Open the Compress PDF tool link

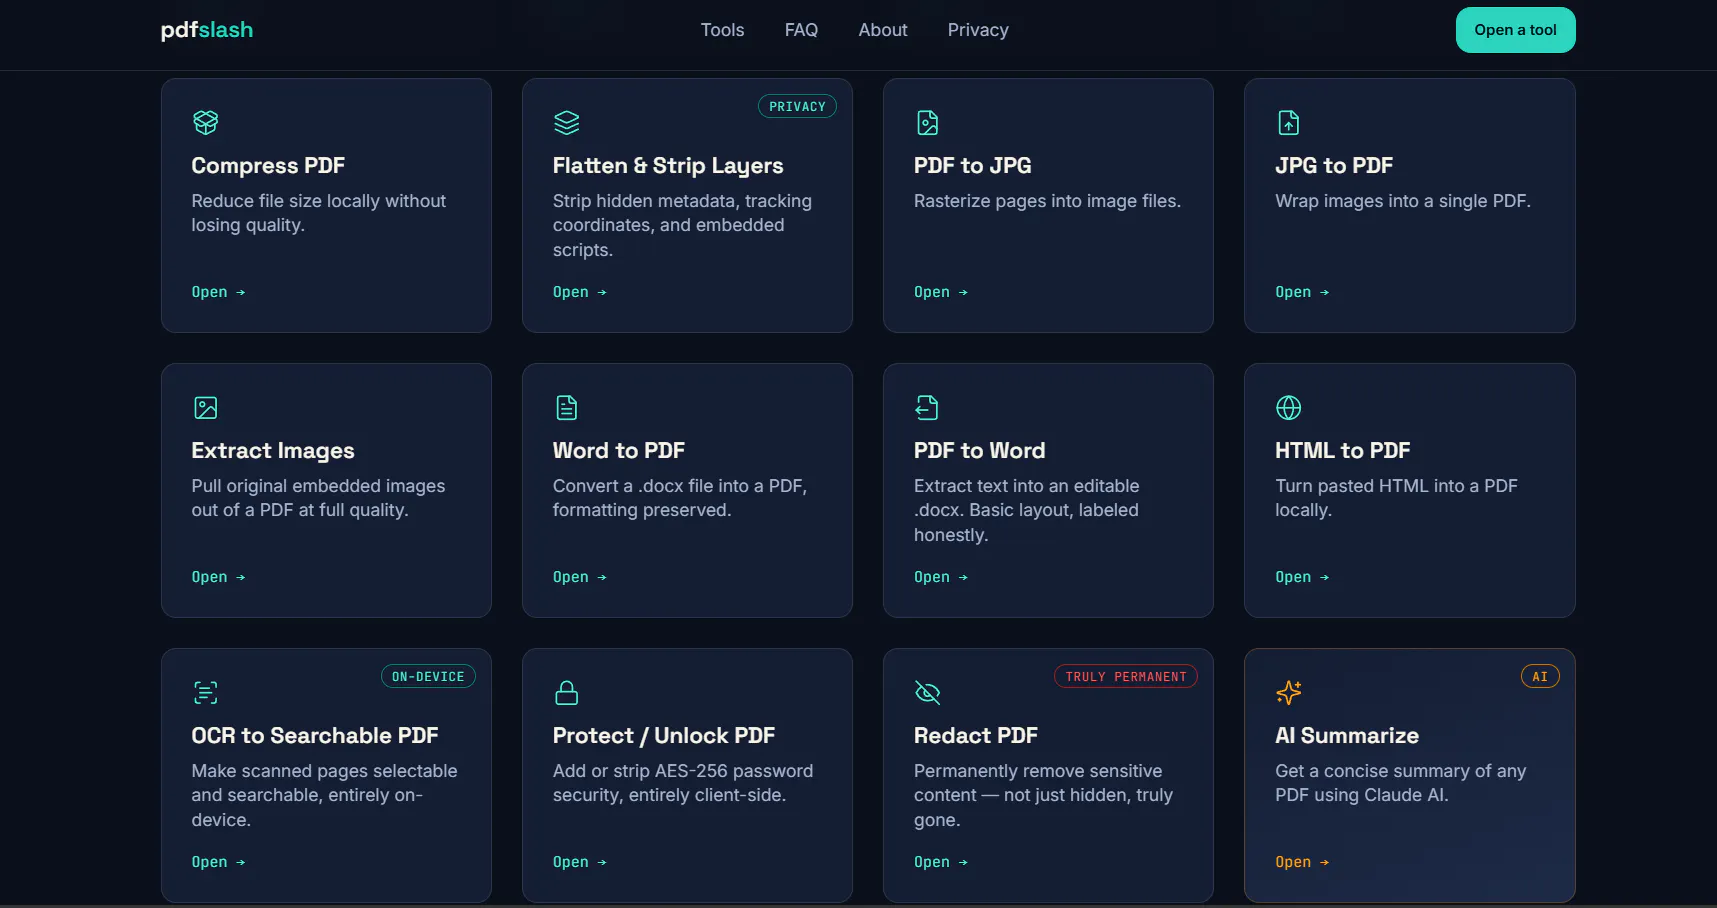pyautogui.click(x=218, y=292)
